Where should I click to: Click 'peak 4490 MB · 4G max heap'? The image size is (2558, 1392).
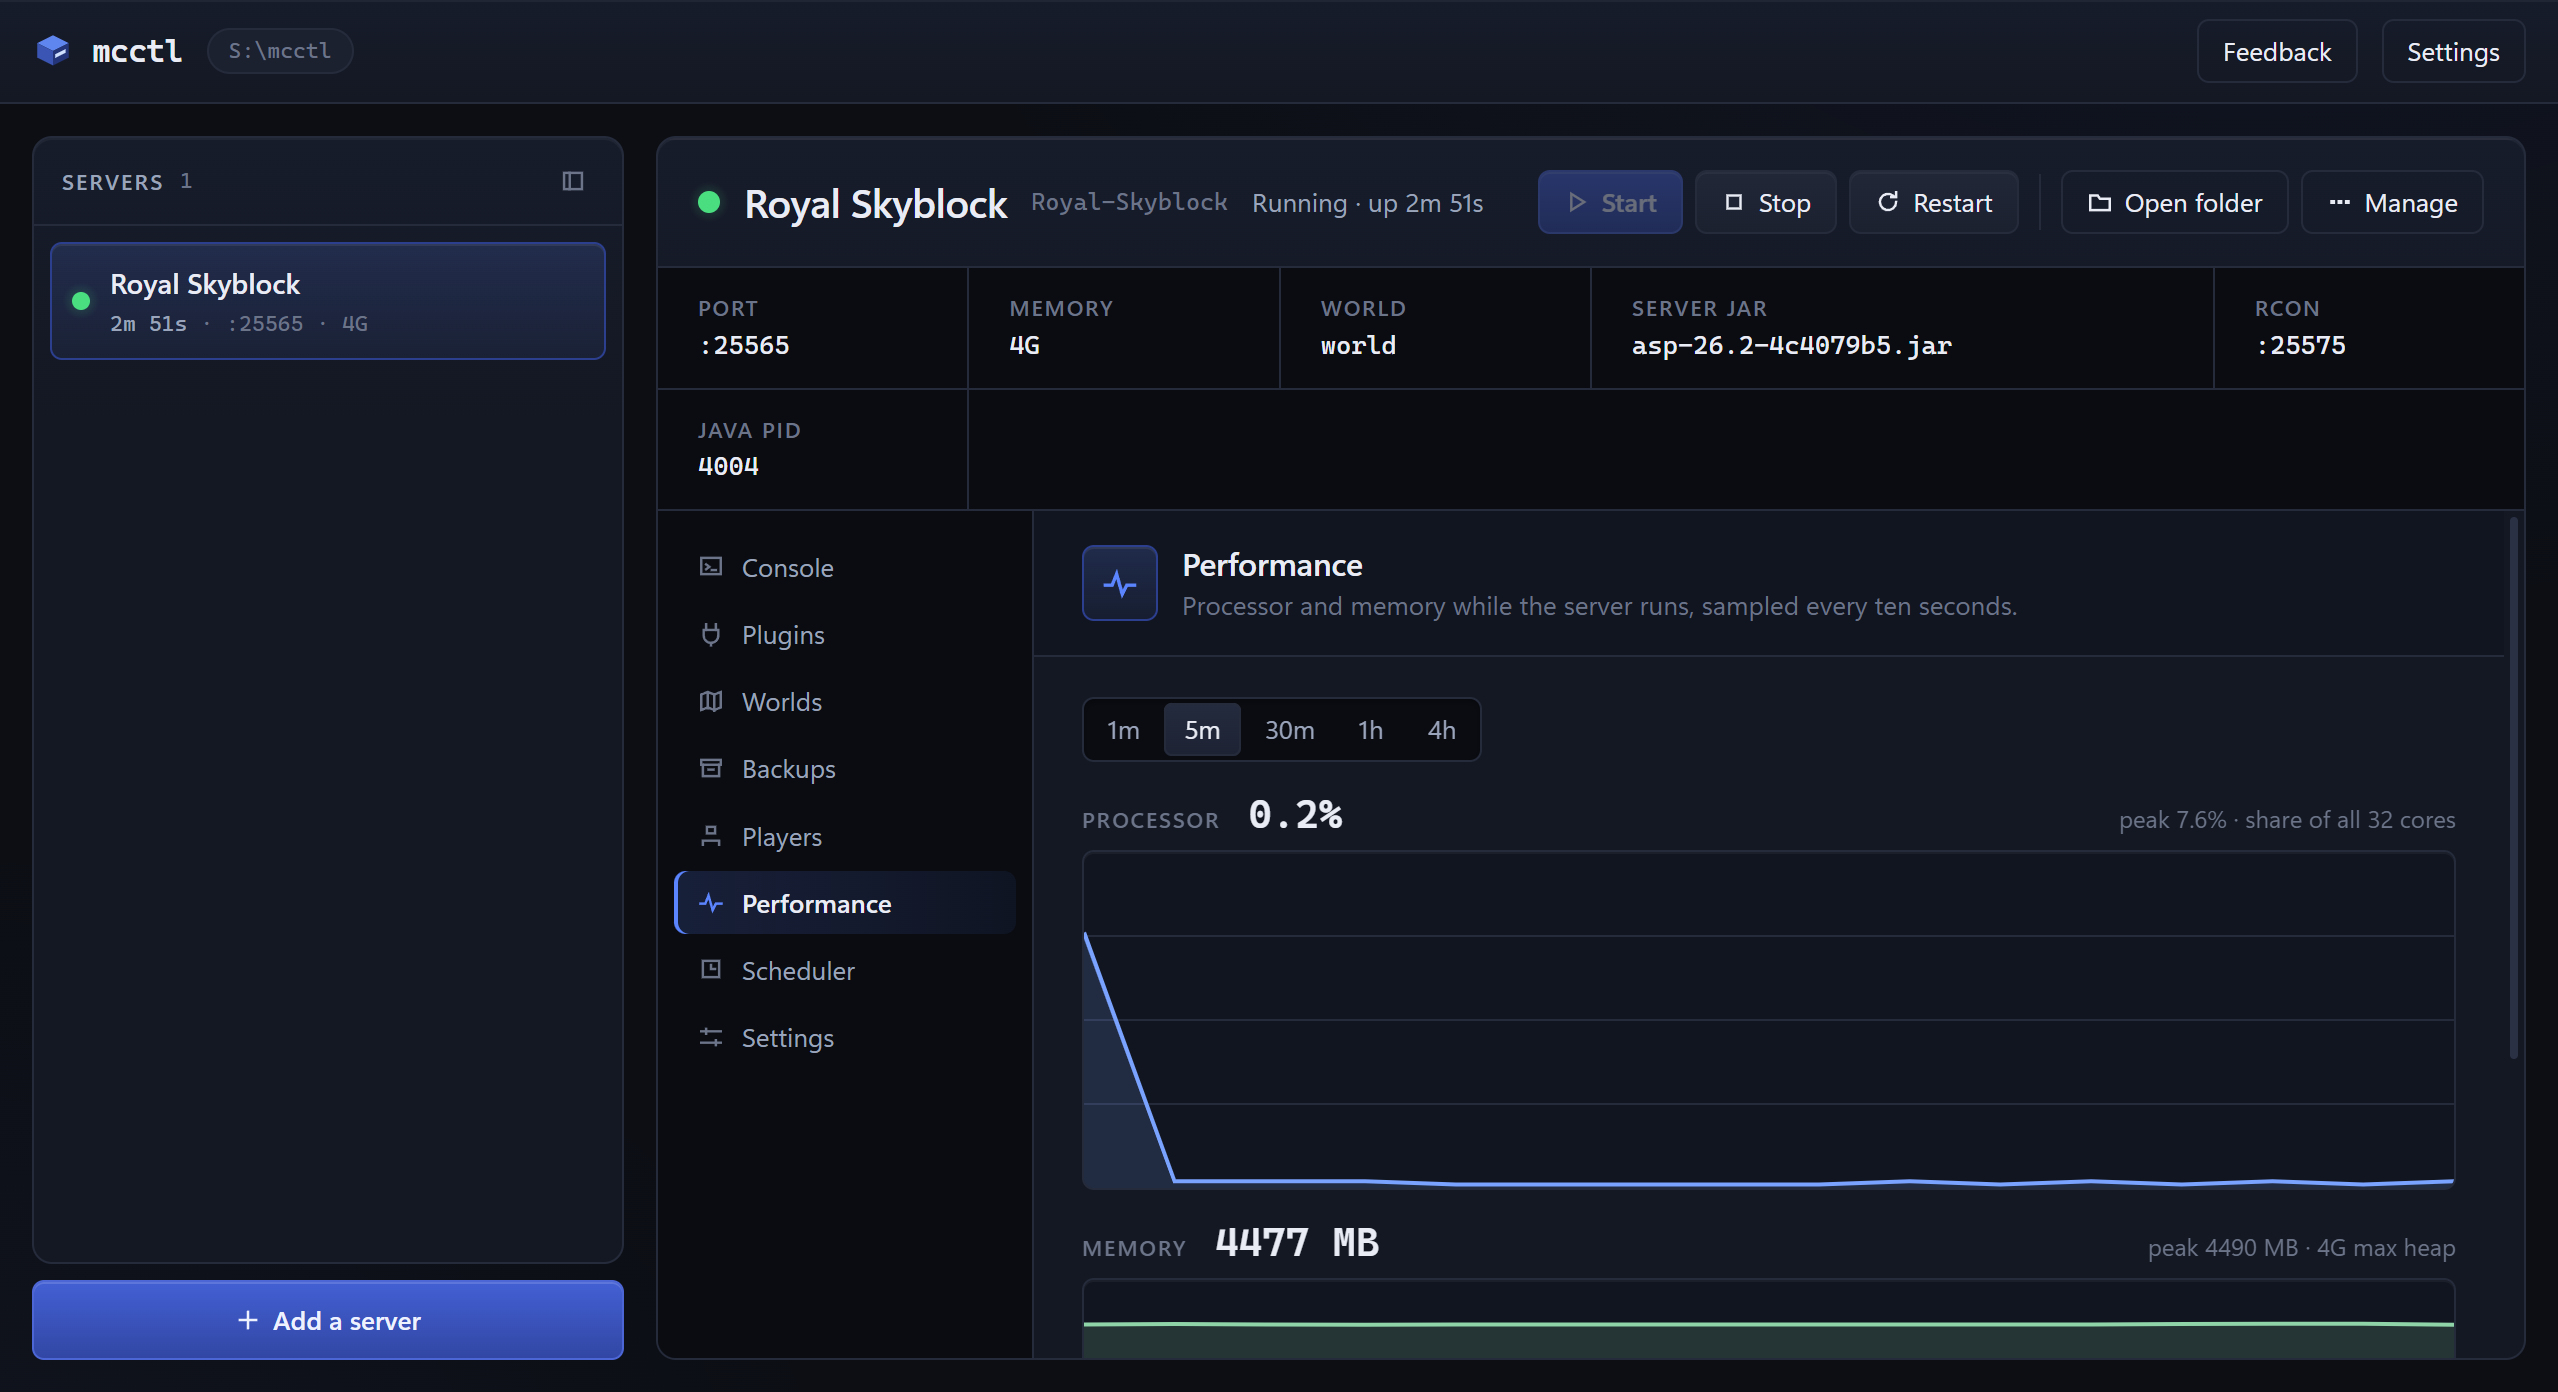[x=2301, y=1248]
